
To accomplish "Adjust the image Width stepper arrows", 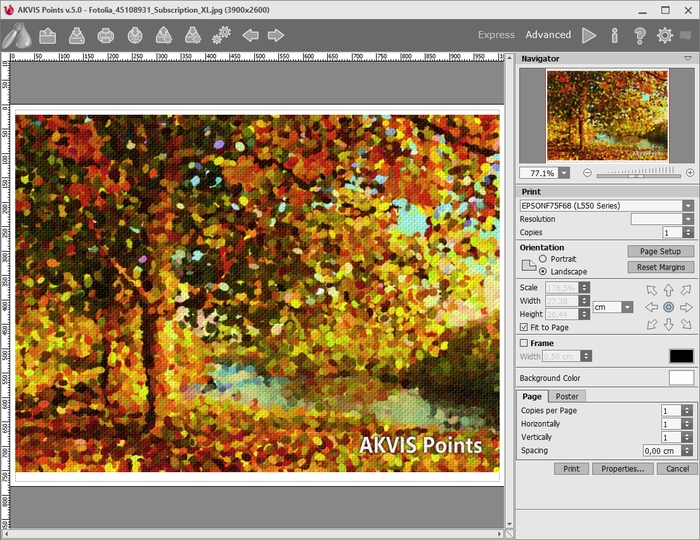I will click(x=584, y=301).
